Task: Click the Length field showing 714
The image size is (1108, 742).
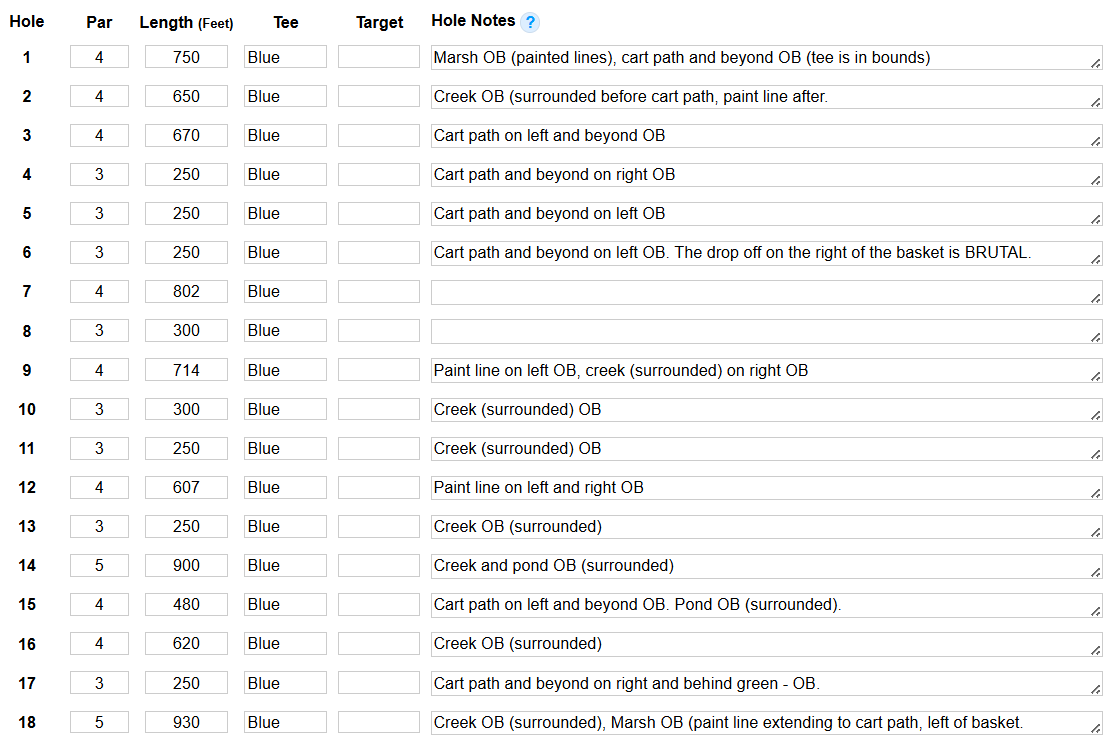Action: (x=186, y=370)
